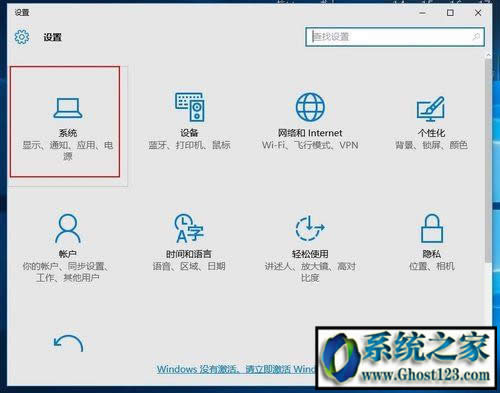Click the 系统 title label

click(x=68, y=133)
